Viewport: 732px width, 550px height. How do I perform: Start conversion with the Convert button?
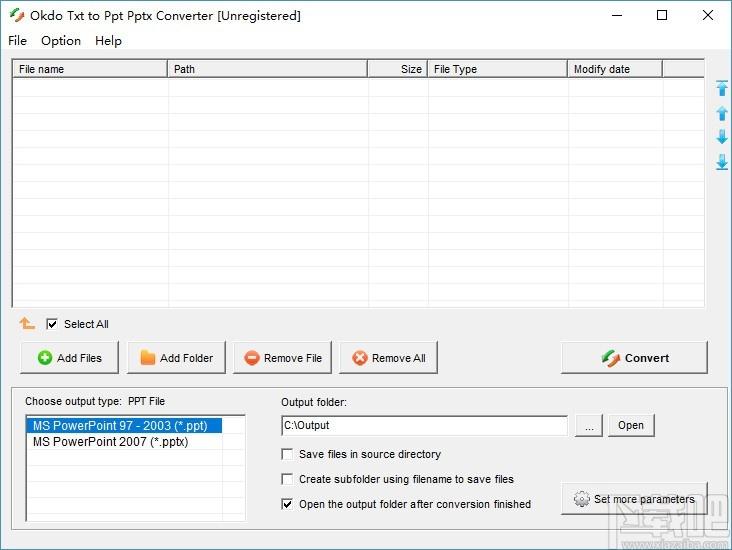[x=634, y=358]
